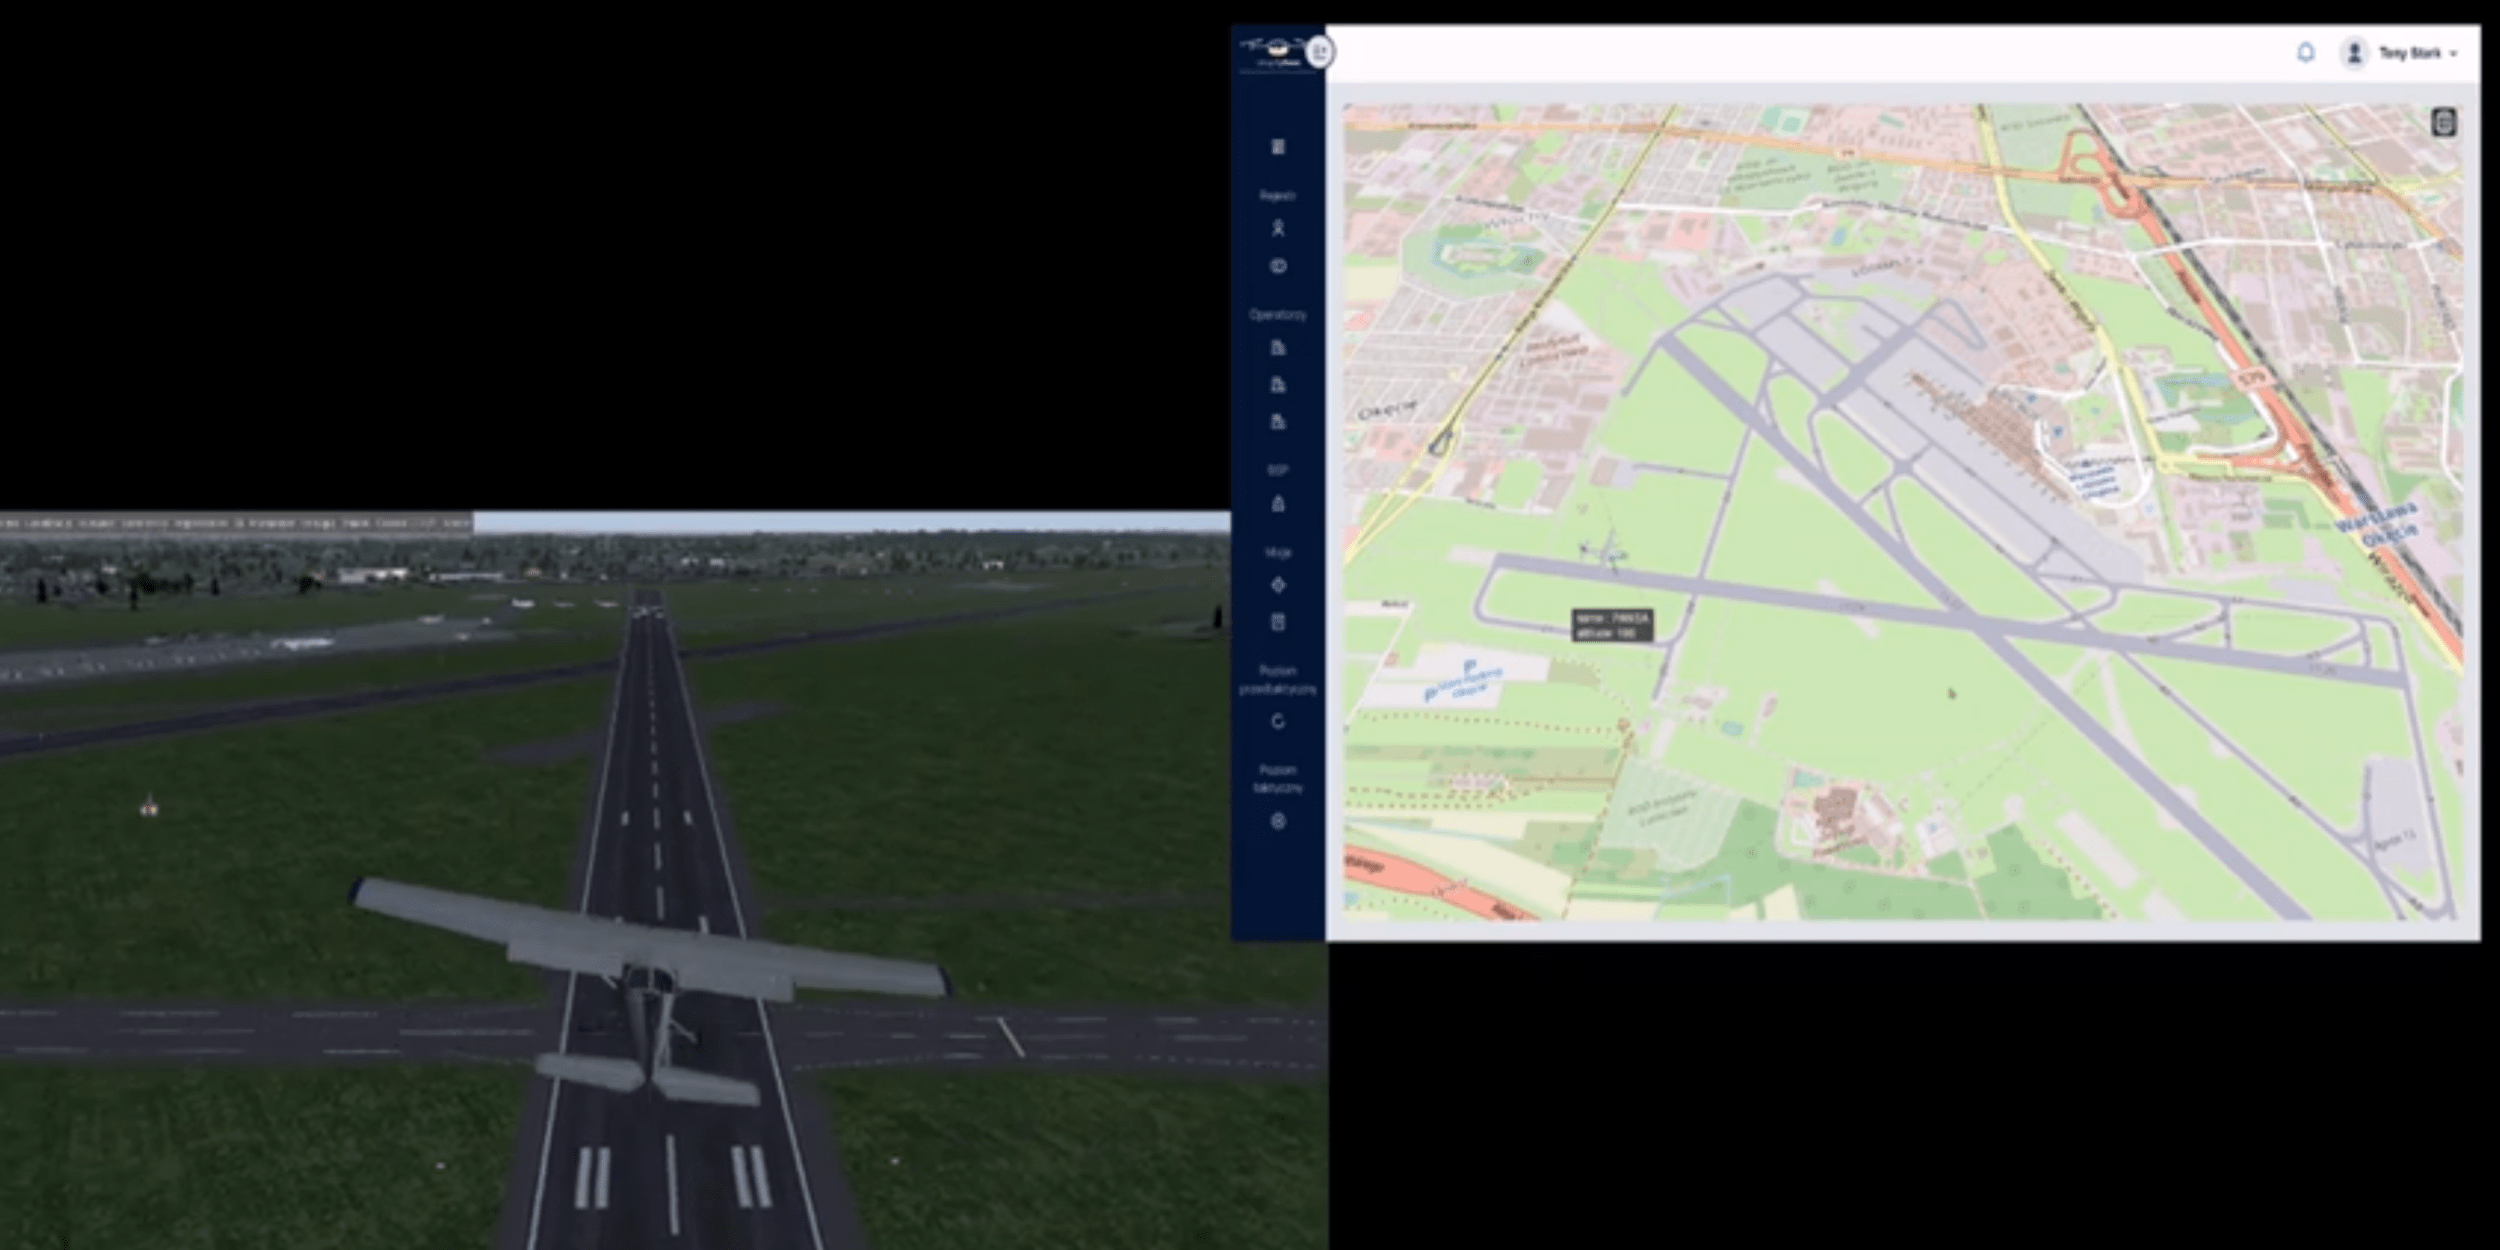Toggle the sidebar collapse button beside logo

(x=1320, y=51)
